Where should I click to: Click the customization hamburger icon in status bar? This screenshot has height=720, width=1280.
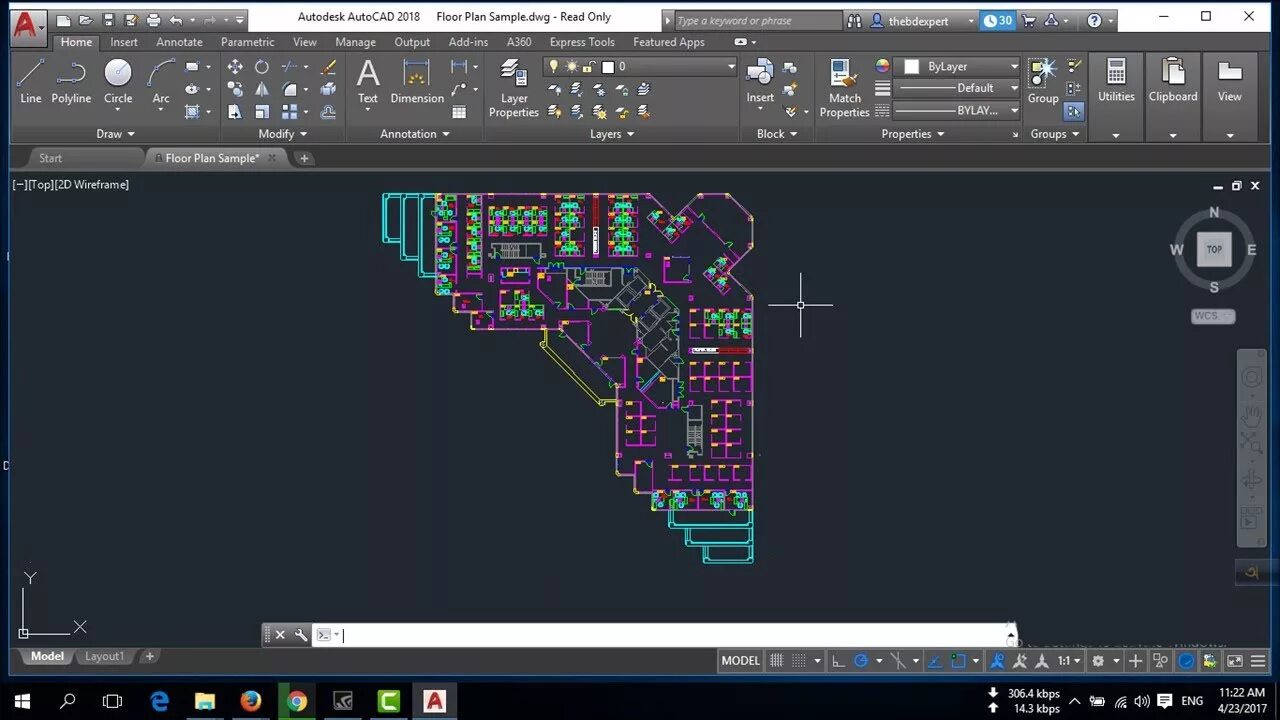[1257, 661]
